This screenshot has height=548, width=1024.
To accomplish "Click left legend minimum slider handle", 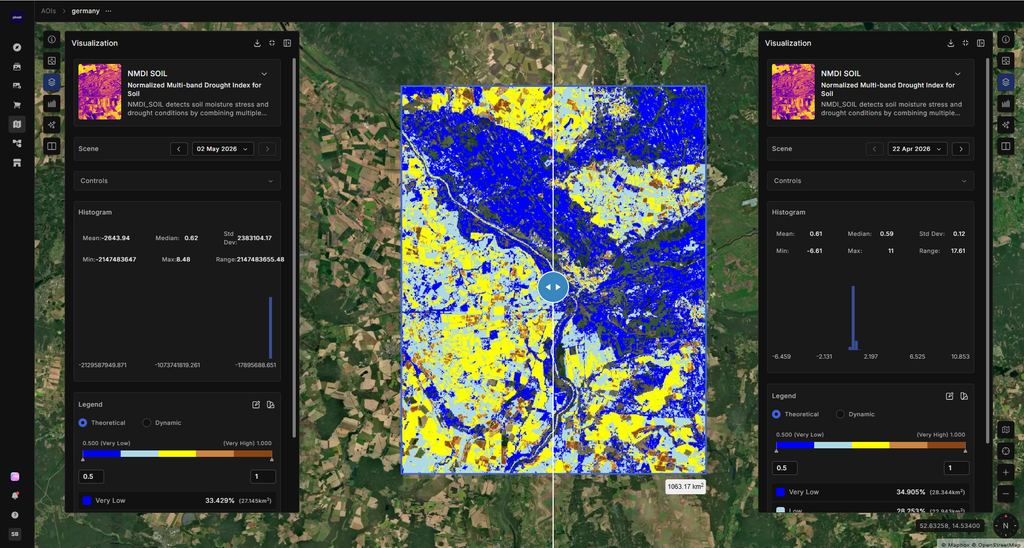I will [x=83, y=460].
